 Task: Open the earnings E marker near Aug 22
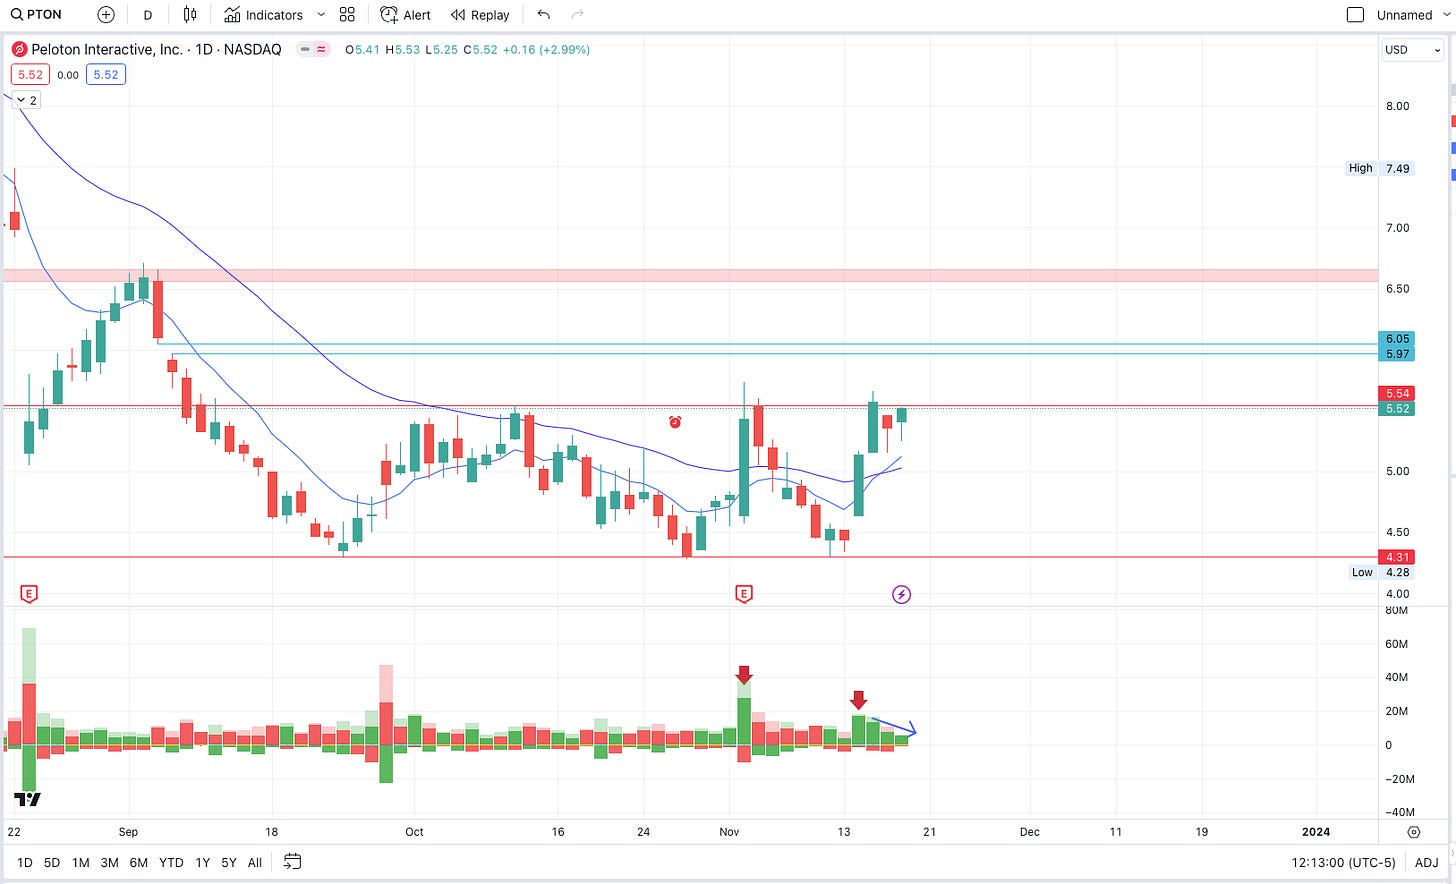click(29, 594)
